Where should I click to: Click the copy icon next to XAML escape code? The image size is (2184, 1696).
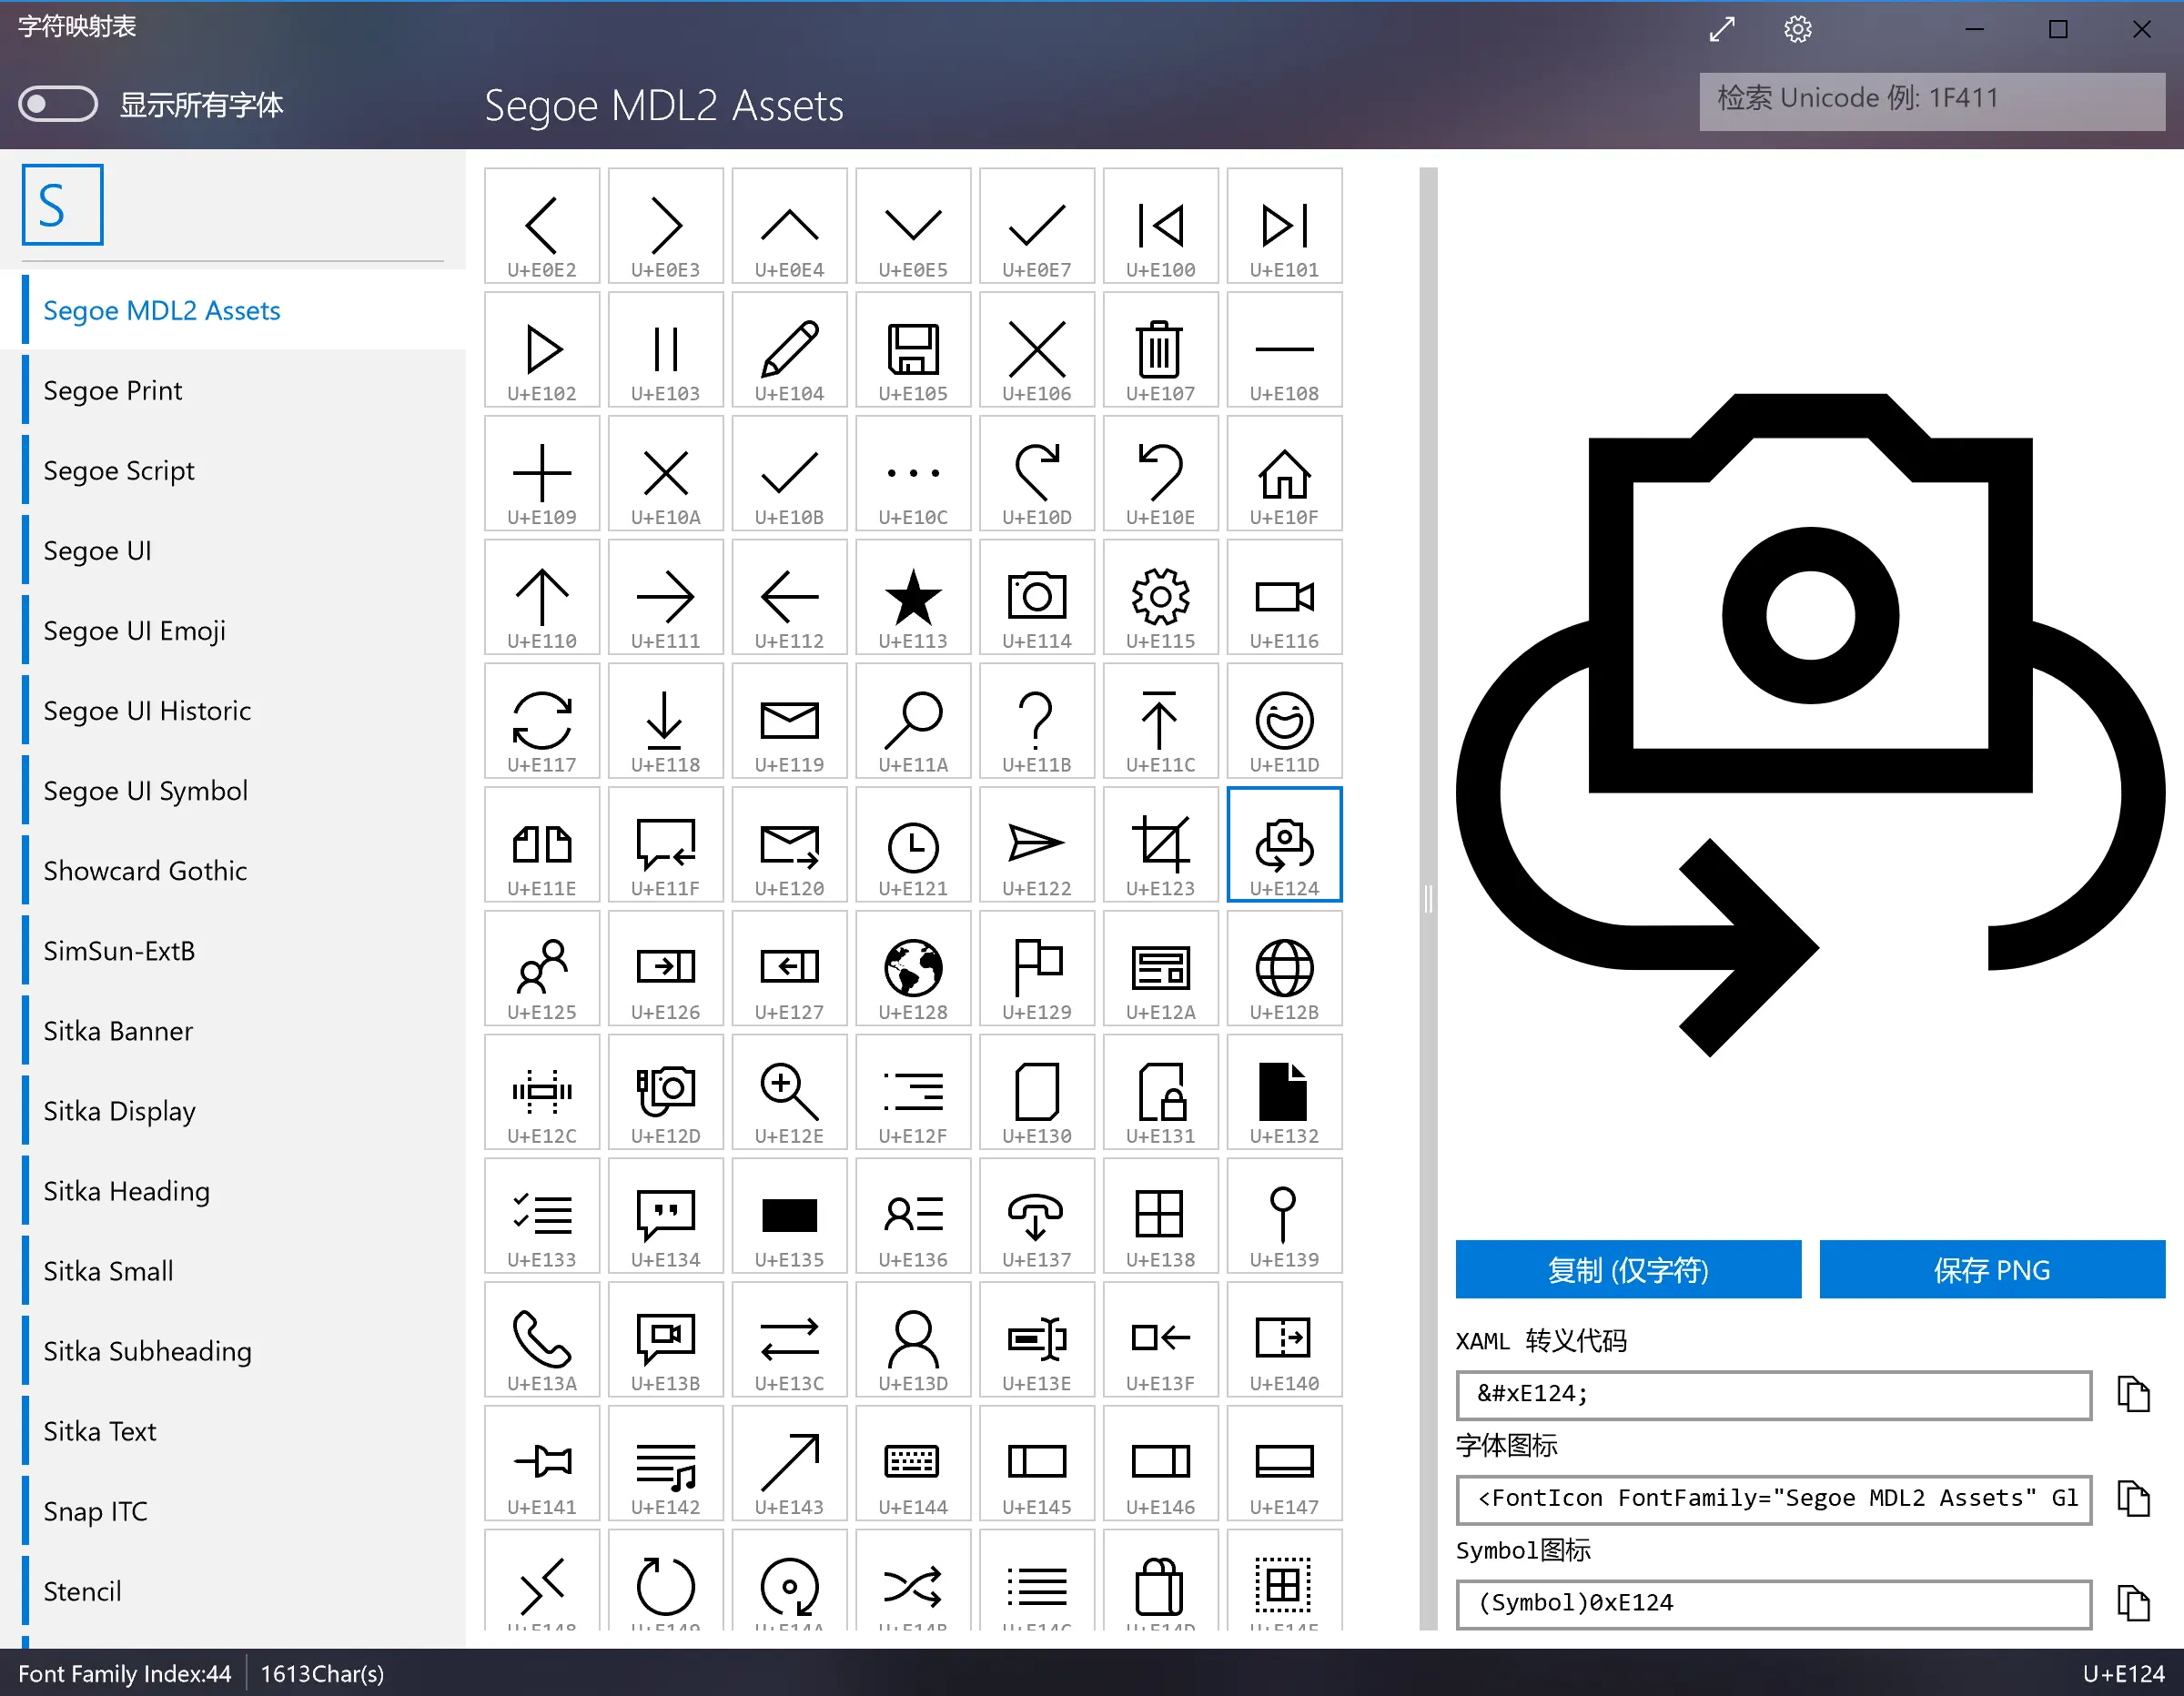[x=2133, y=1395]
